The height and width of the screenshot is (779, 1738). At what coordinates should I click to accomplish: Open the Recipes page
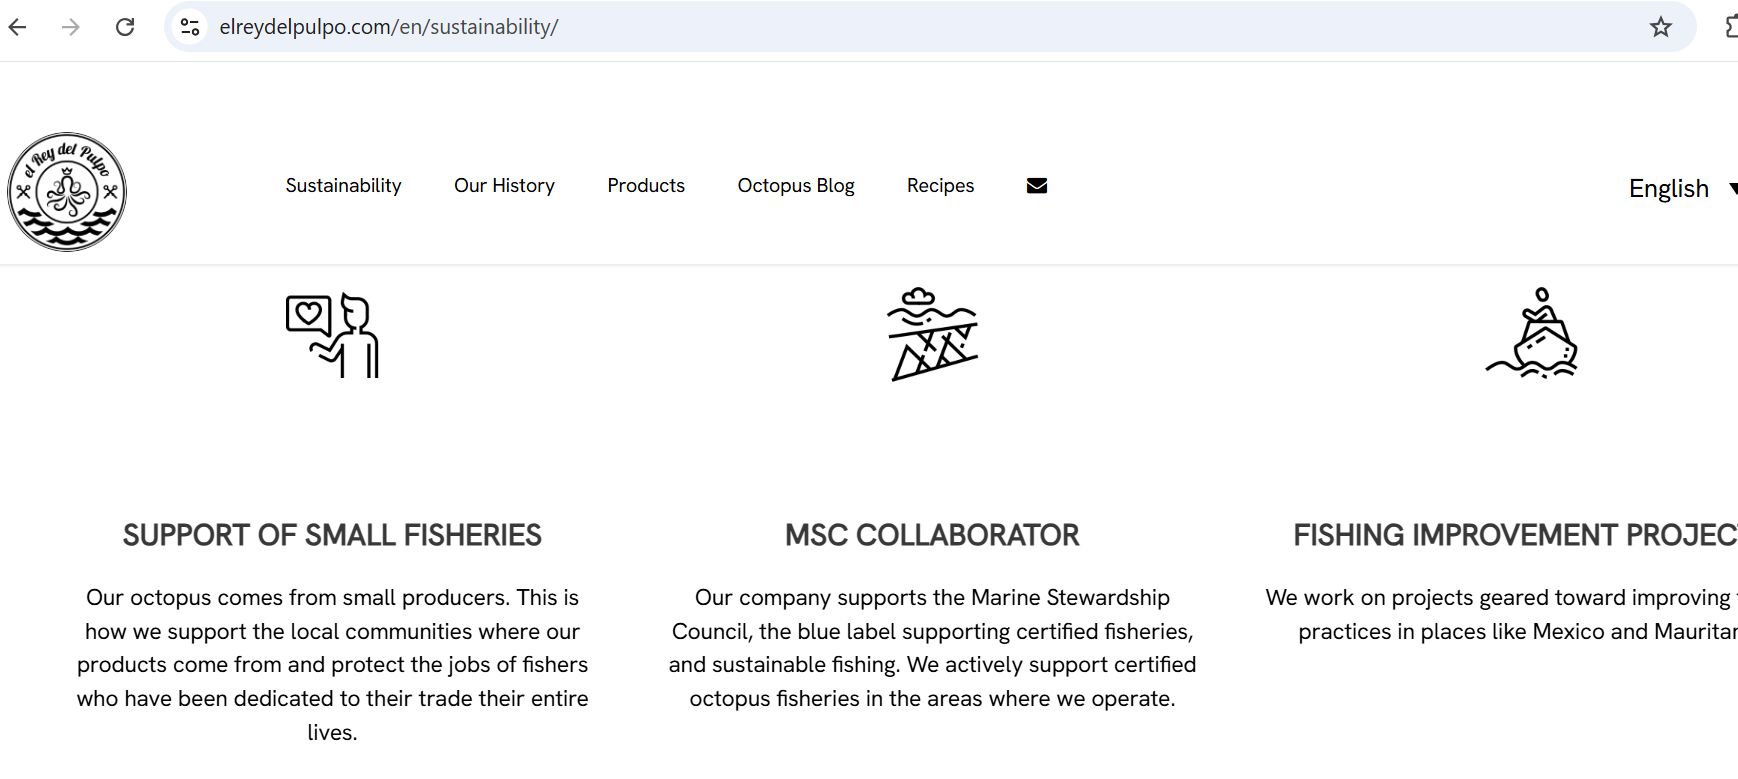(940, 185)
